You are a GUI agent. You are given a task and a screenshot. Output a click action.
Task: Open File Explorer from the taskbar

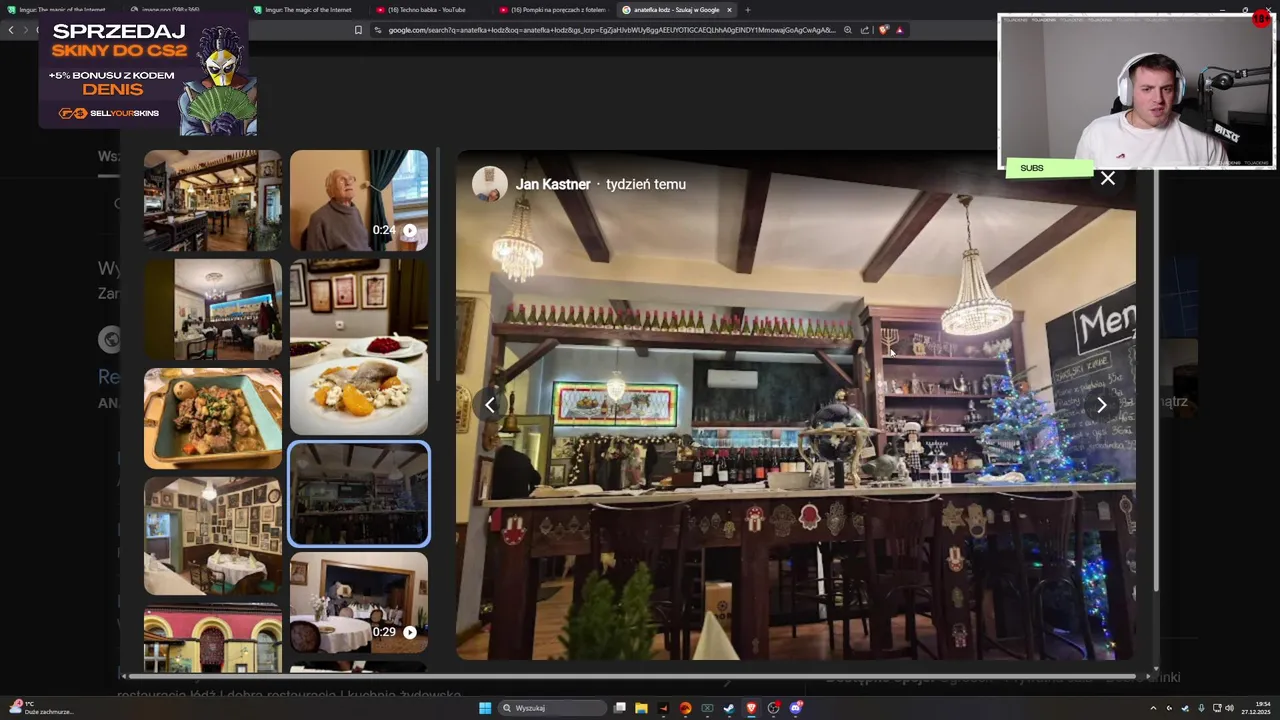(642, 708)
